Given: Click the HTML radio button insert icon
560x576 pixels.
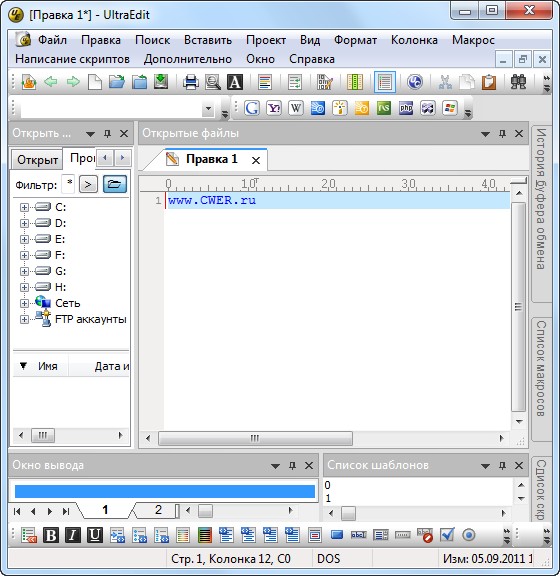Looking at the screenshot, I should click(x=469, y=535).
